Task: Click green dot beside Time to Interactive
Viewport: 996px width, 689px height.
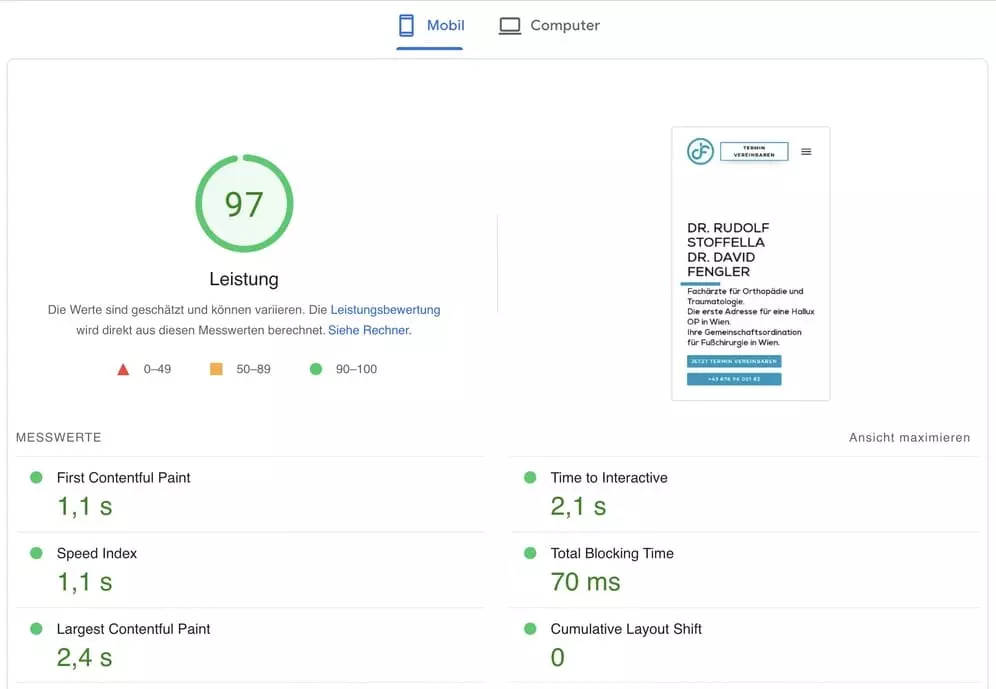Action: coord(530,478)
